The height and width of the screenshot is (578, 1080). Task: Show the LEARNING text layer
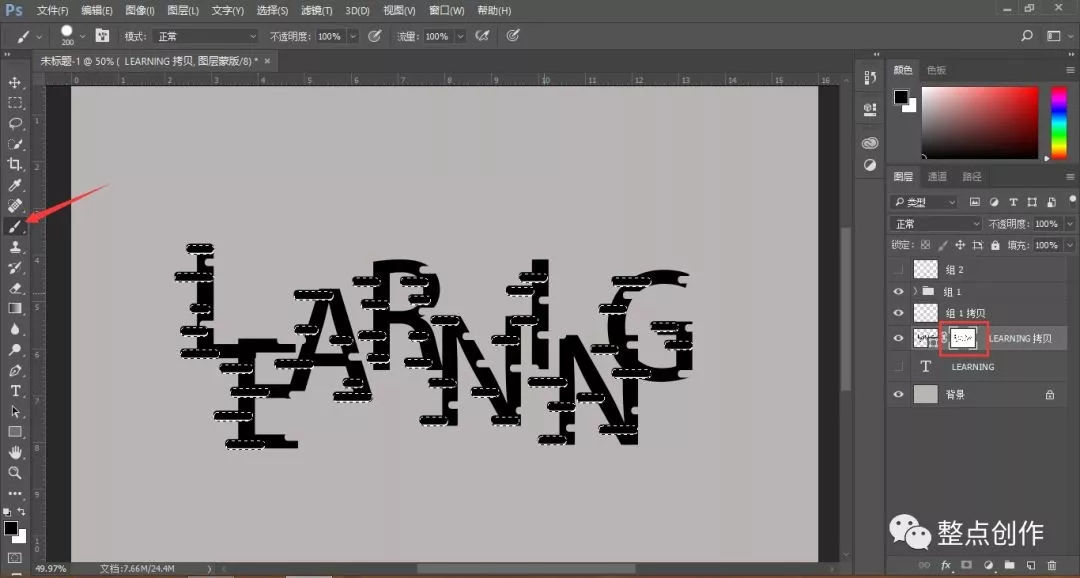point(898,367)
